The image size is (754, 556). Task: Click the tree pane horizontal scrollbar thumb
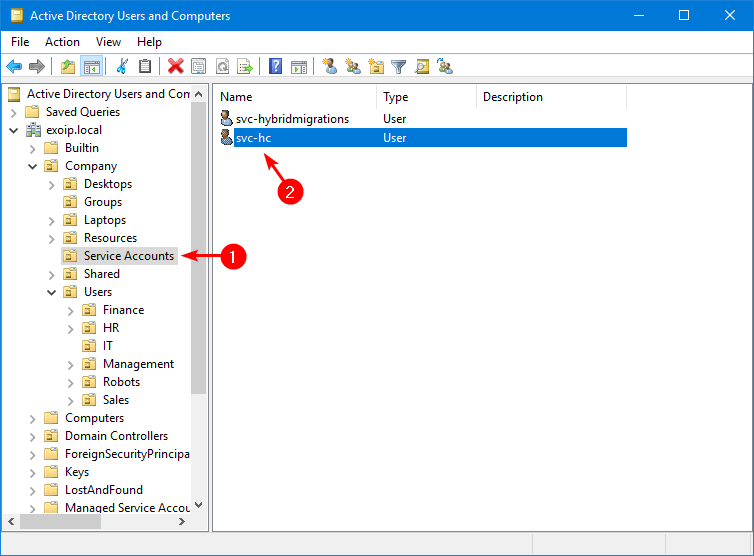[x=60, y=521]
